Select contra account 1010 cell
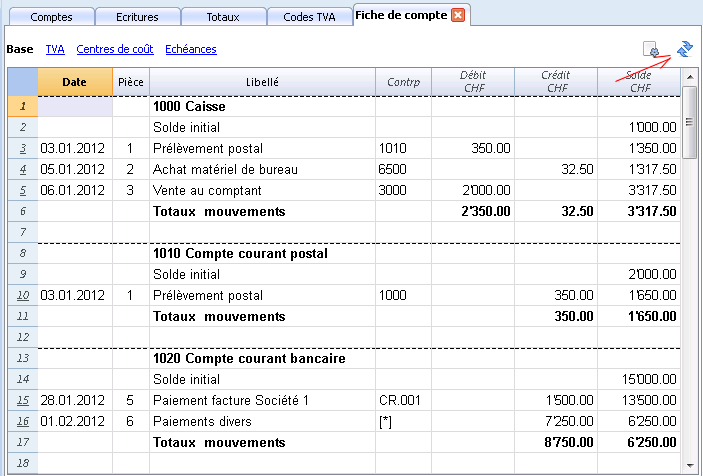The width and height of the screenshot is (703, 476). (404, 148)
